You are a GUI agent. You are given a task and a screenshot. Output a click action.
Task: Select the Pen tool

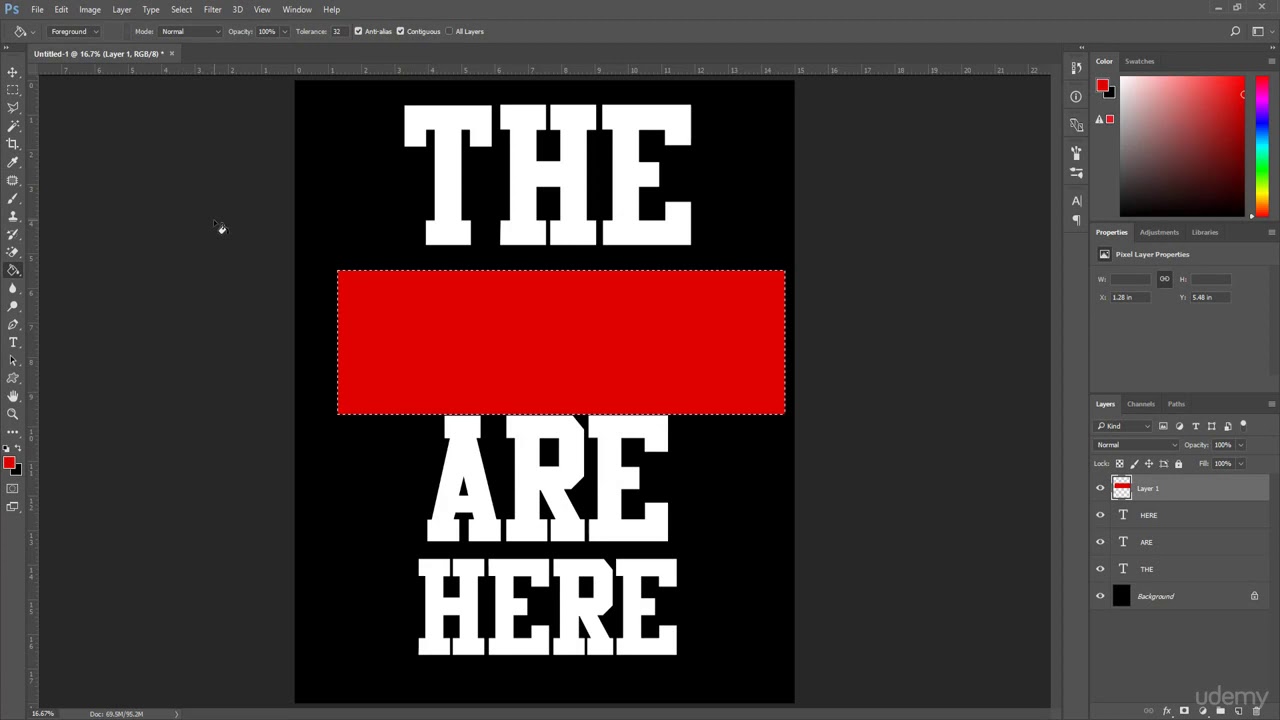pyautogui.click(x=13, y=324)
